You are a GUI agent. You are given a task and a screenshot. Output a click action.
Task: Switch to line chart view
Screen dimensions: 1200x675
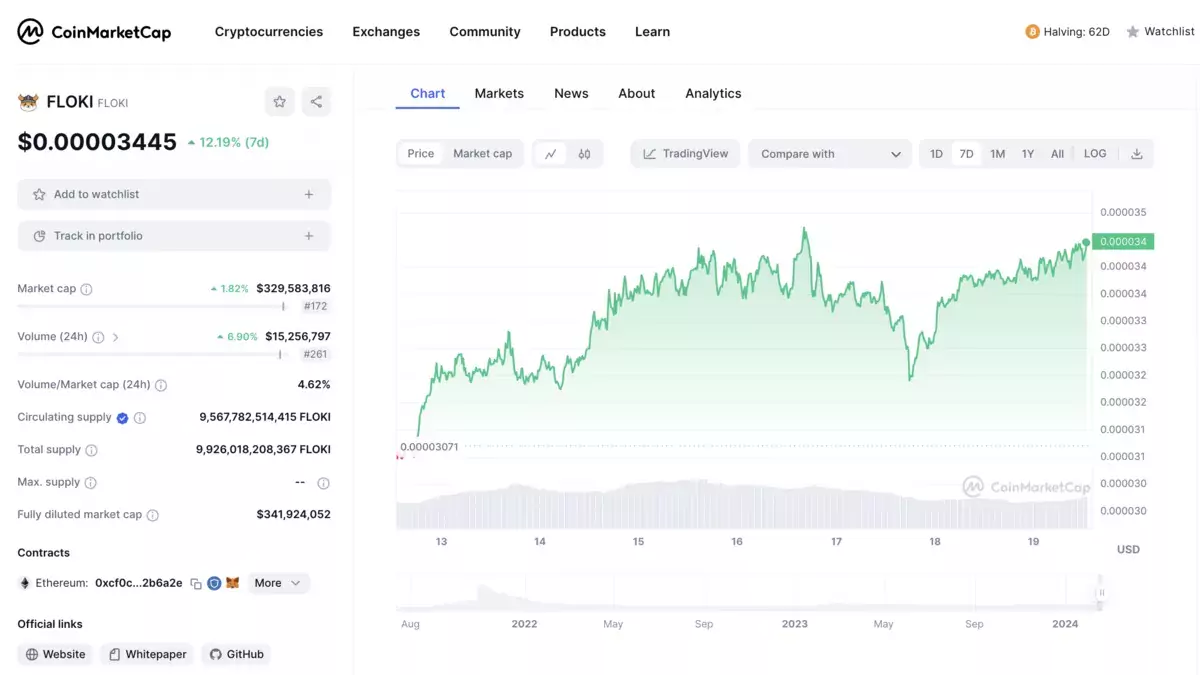coord(551,154)
